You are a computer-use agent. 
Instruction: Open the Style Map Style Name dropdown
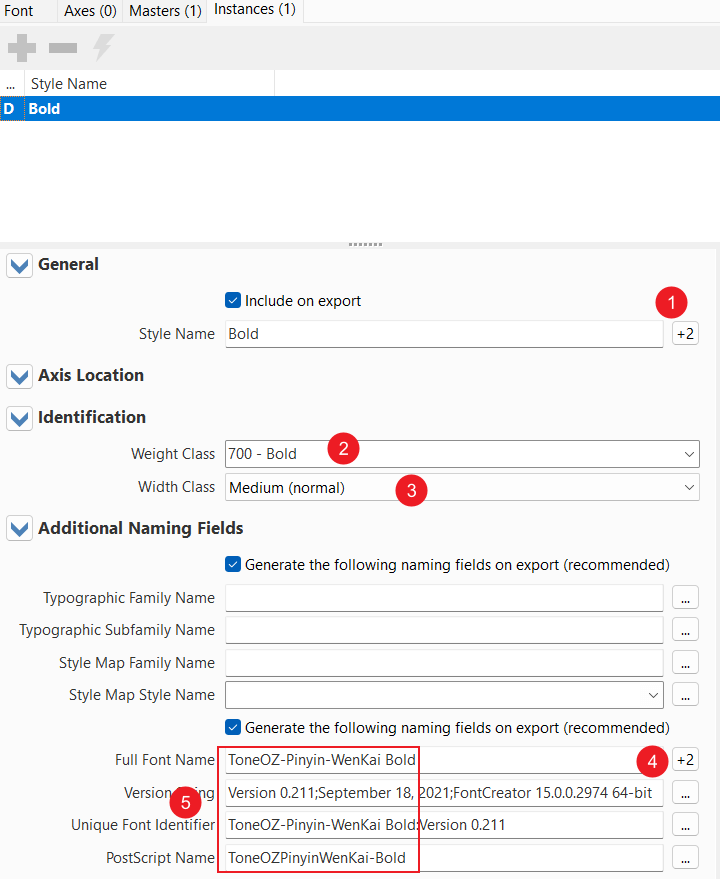click(x=444, y=695)
